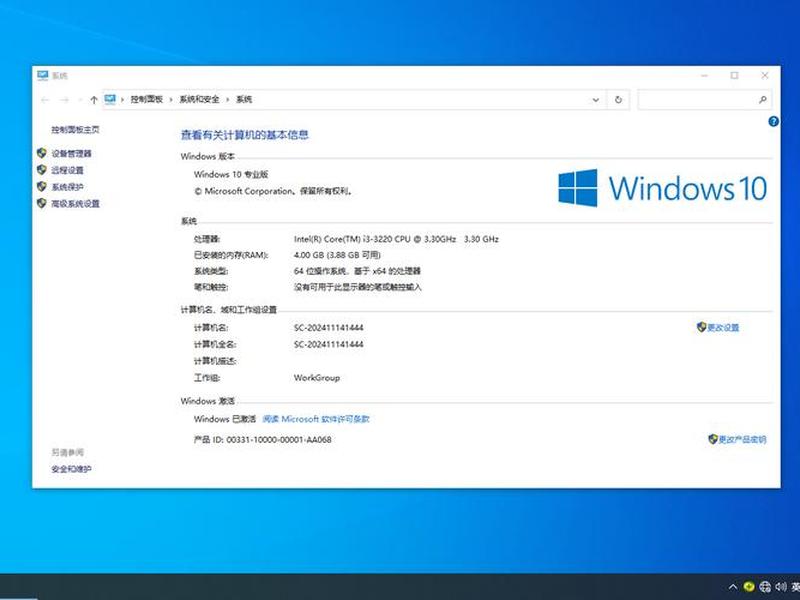Click shield icon next to 高级系统设置
Viewport: 800px width, 600px height.
pos(42,204)
